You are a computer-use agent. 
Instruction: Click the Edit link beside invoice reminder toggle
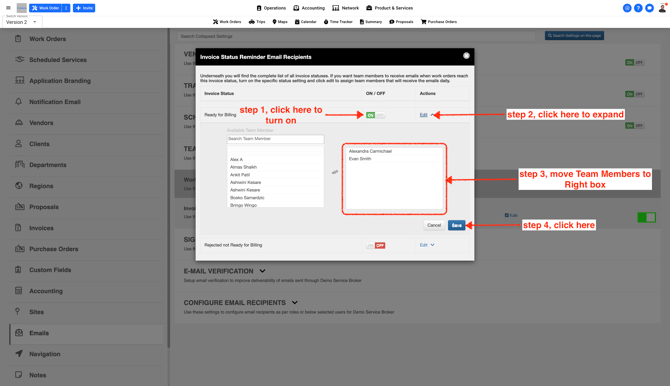tap(511, 215)
